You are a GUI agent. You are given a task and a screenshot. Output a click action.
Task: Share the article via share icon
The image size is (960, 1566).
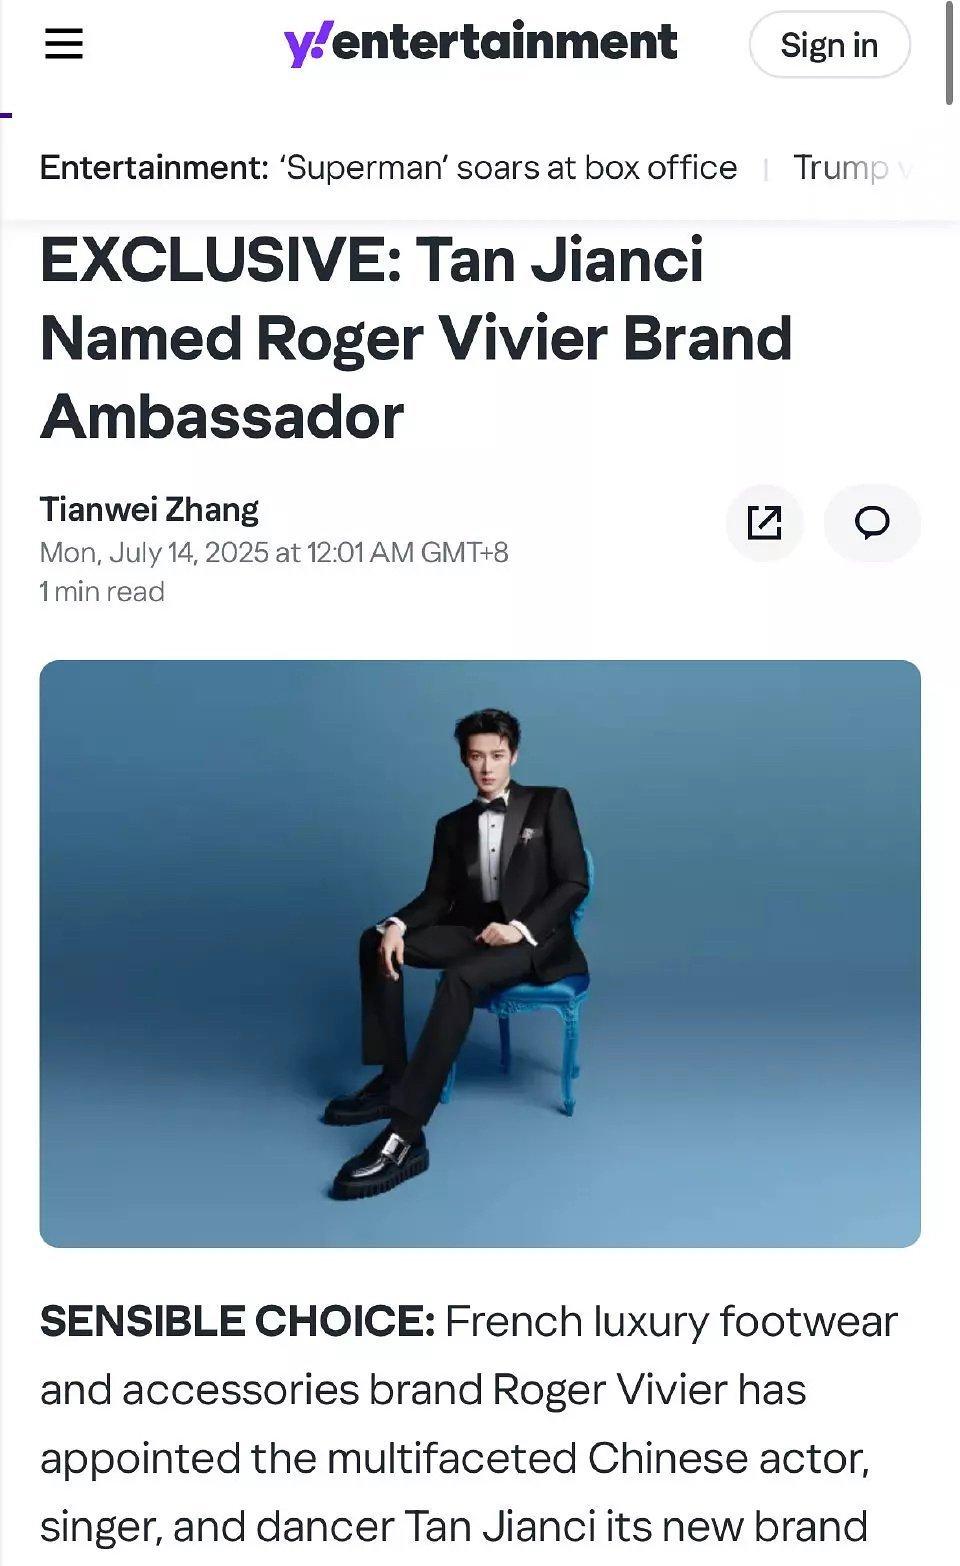click(x=765, y=523)
